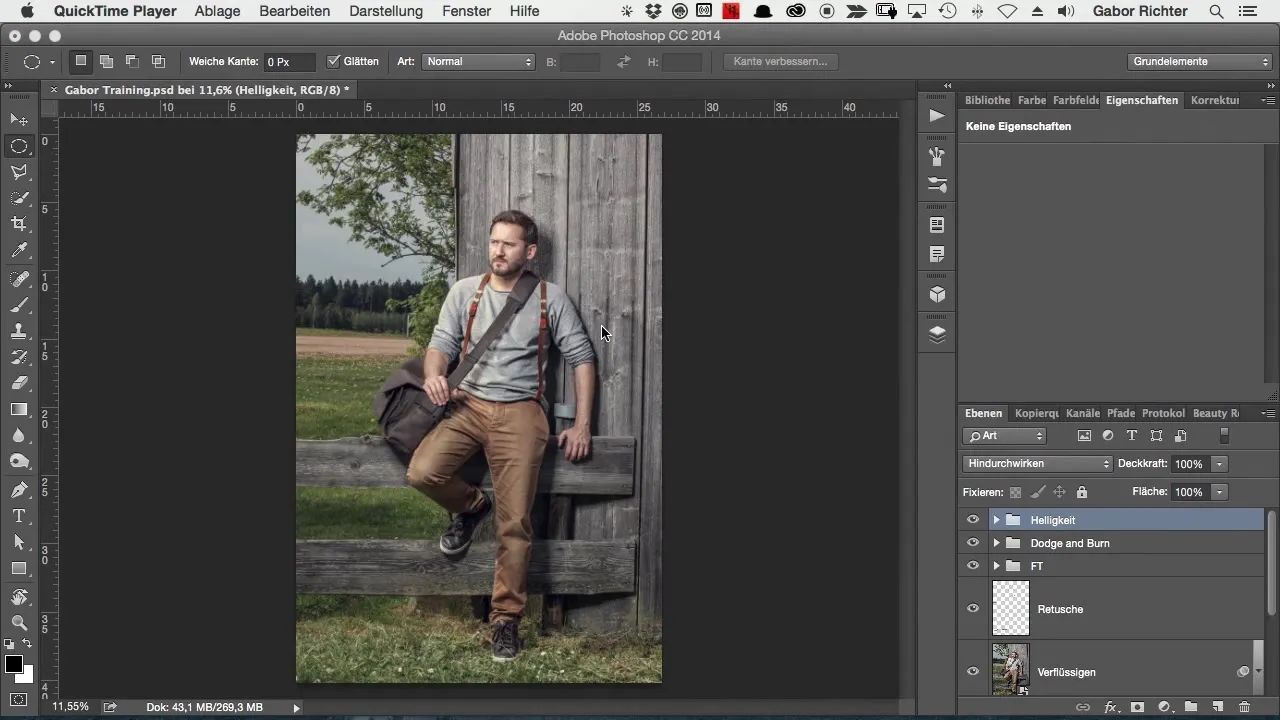
Task: Select the Move tool
Action: [19, 120]
